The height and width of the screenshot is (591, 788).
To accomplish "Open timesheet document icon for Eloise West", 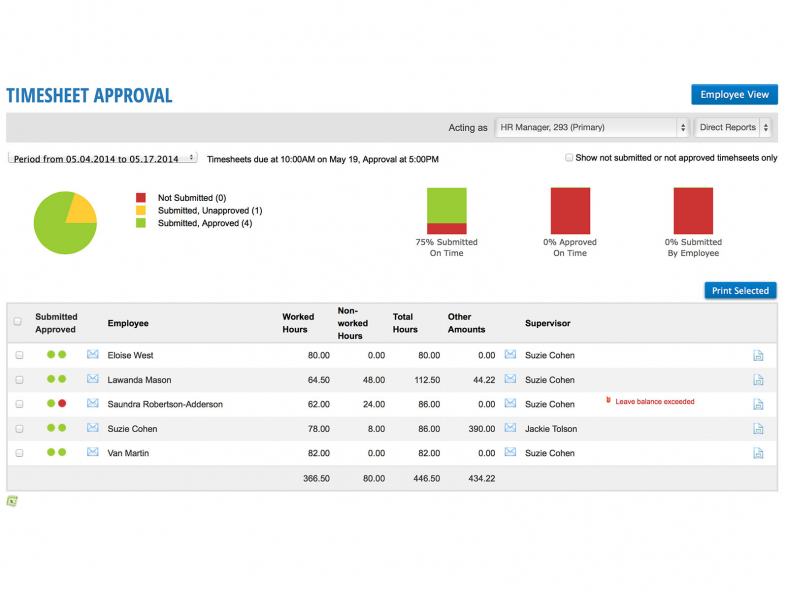I will tap(758, 355).
